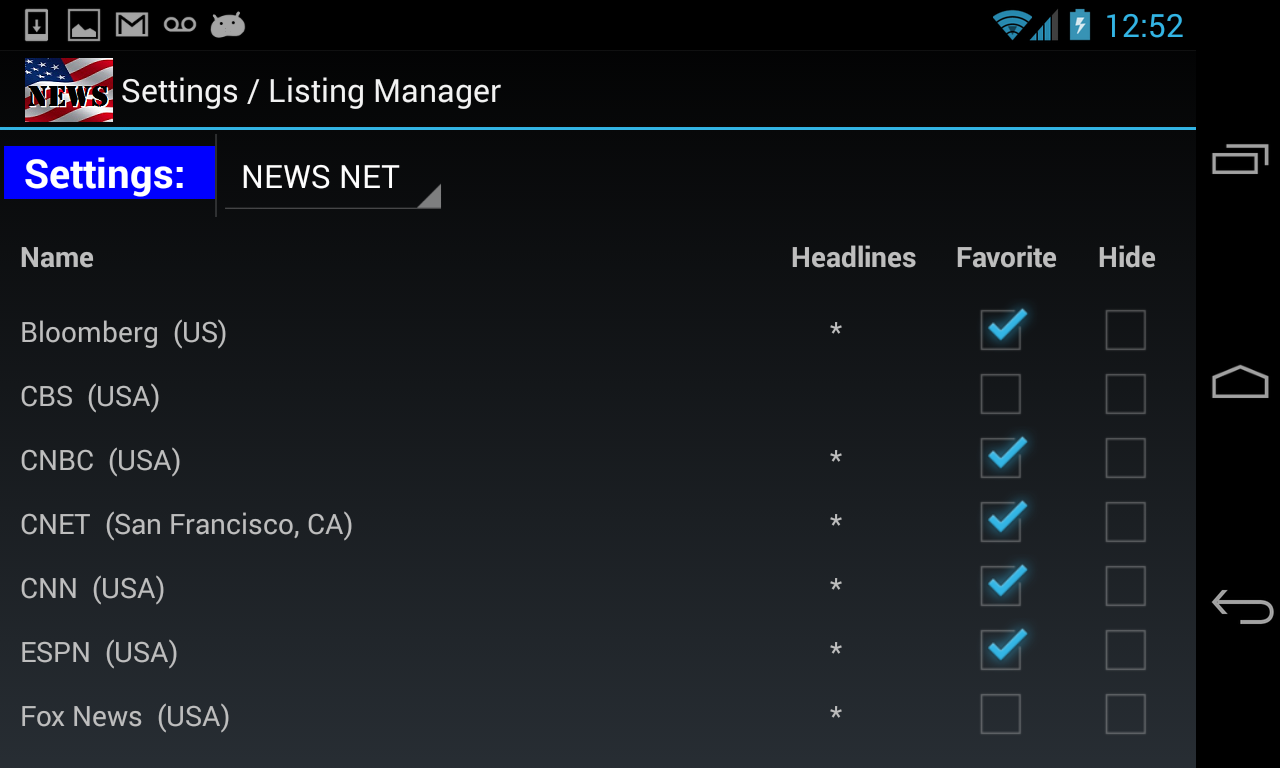Tap the US flag News app icon

tap(69, 90)
